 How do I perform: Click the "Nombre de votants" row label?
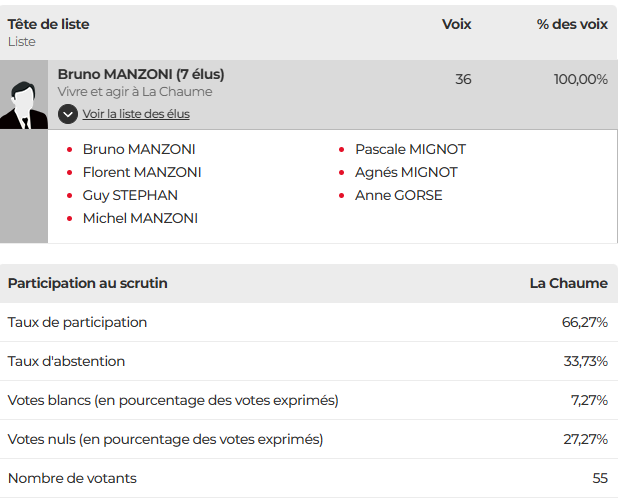(x=72, y=478)
